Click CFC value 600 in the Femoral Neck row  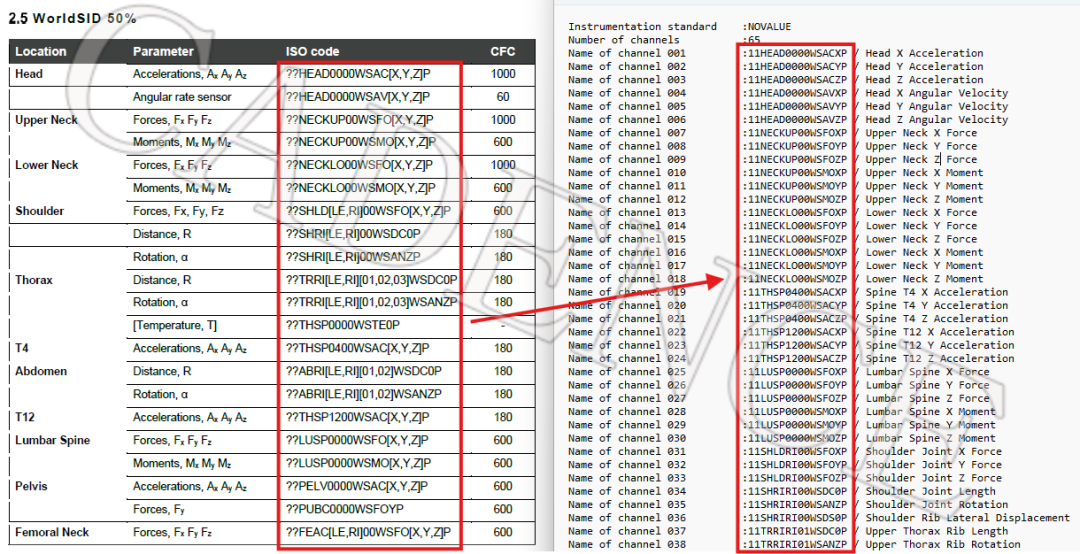click(x=503, y=532)
